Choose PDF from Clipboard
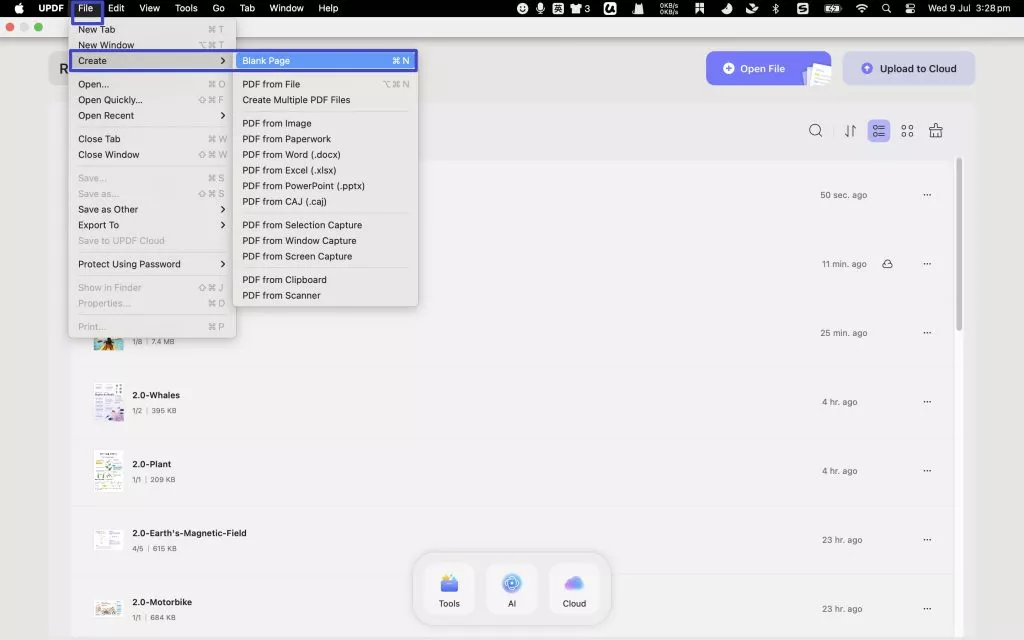1024x640 pixels. [x=325, y=280]
